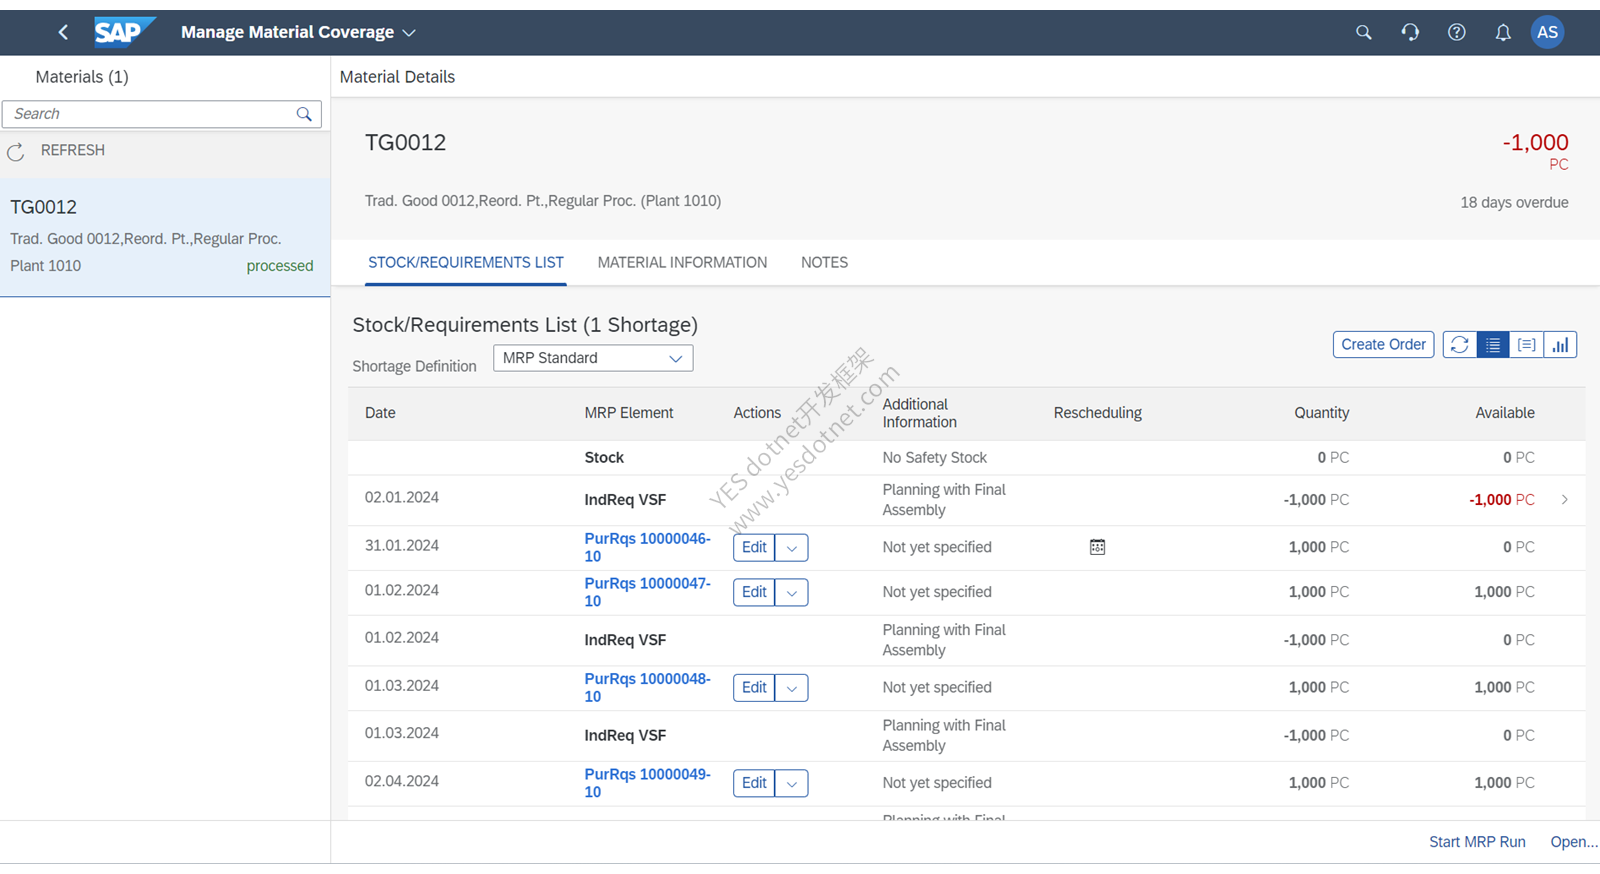Select material TG0012 in the list

tap(165, 237)
